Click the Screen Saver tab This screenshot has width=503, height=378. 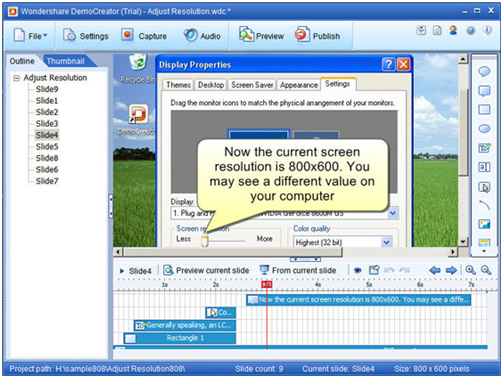252,85
